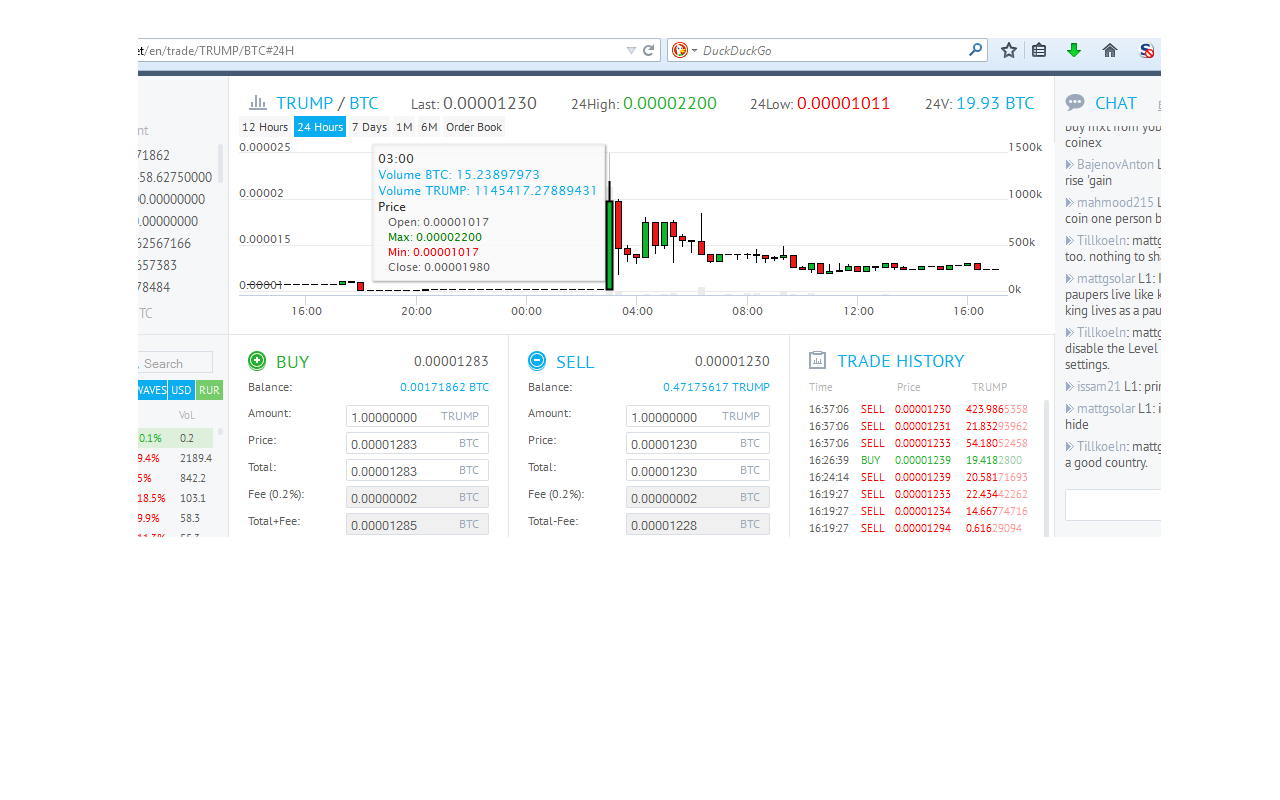Click the Buy balance 0.00171862 BTC link
The image size is (1280, 800).
444,387
